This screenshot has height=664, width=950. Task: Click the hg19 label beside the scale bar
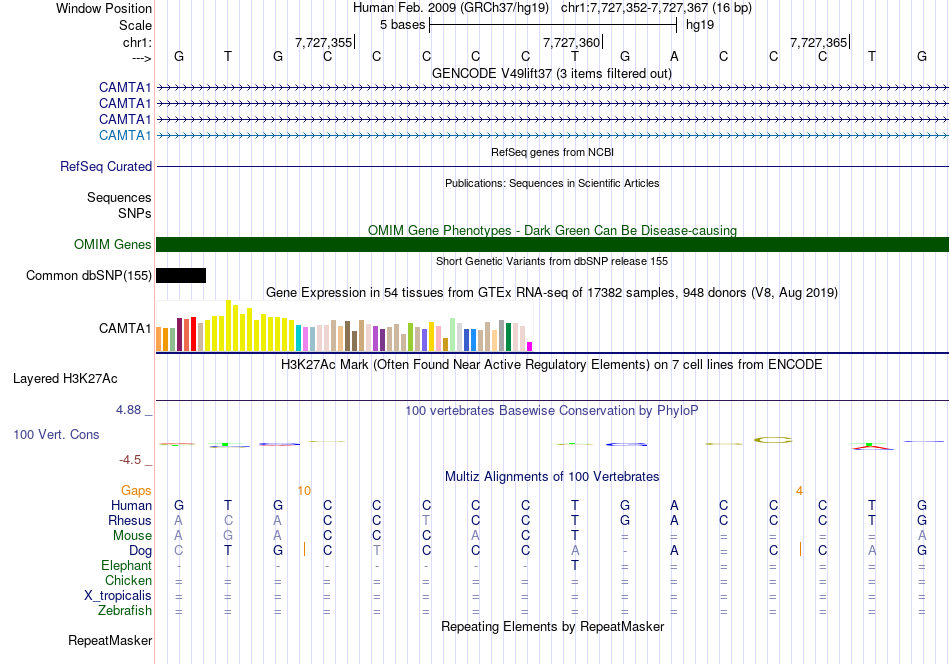point(700,25)
